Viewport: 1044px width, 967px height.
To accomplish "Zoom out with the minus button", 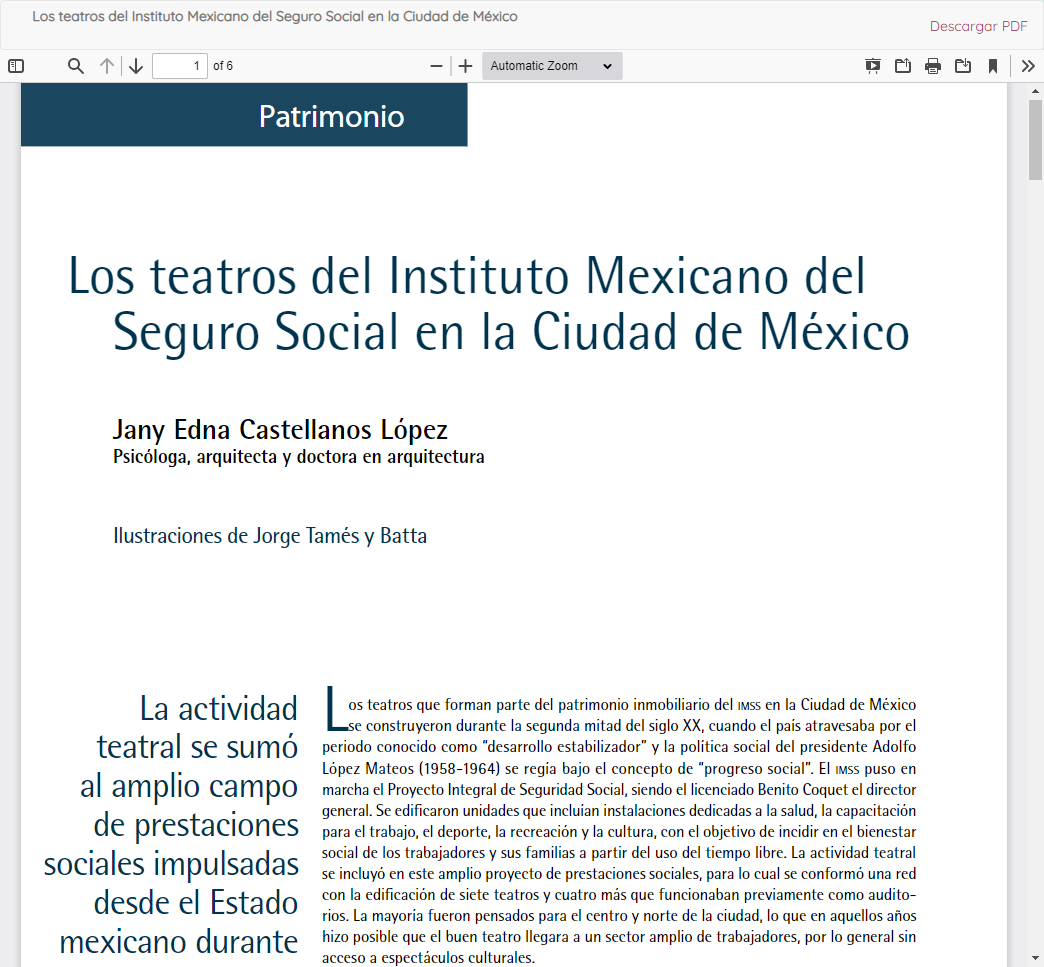I will (436, 66).
